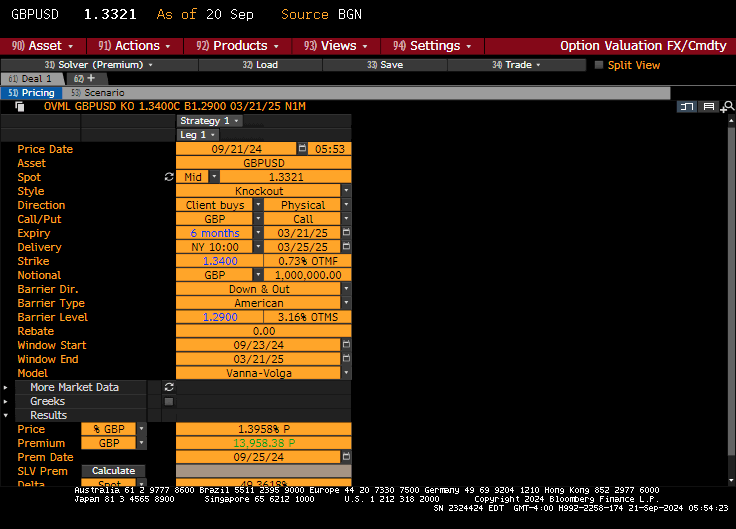Open the Delivery date calendar icon
736x529 pixels.
(x=346, y=246)
